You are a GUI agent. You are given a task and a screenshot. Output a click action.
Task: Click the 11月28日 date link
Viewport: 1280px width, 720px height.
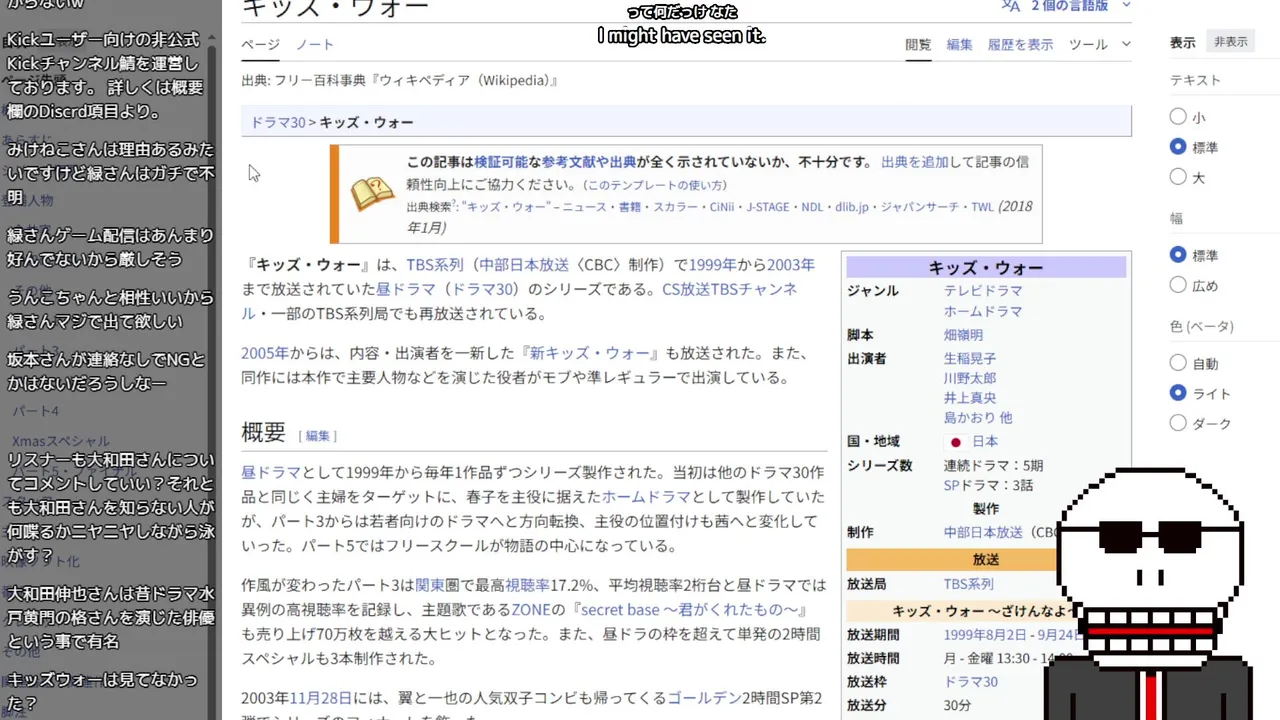[x=321, y=698]
